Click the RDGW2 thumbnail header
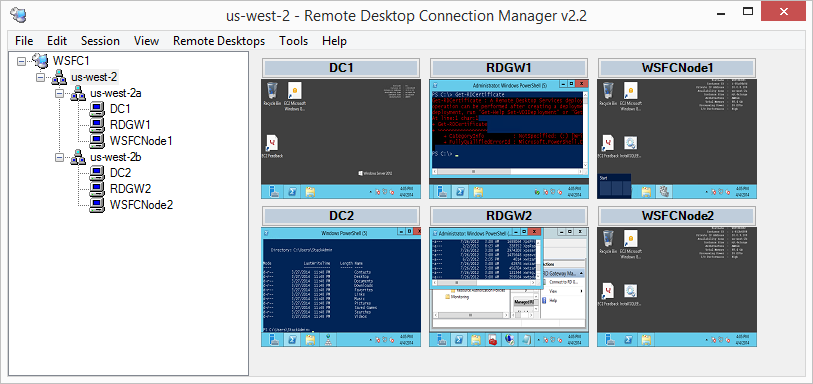Screen dimensions: 813x384 (x=509, y=216)
